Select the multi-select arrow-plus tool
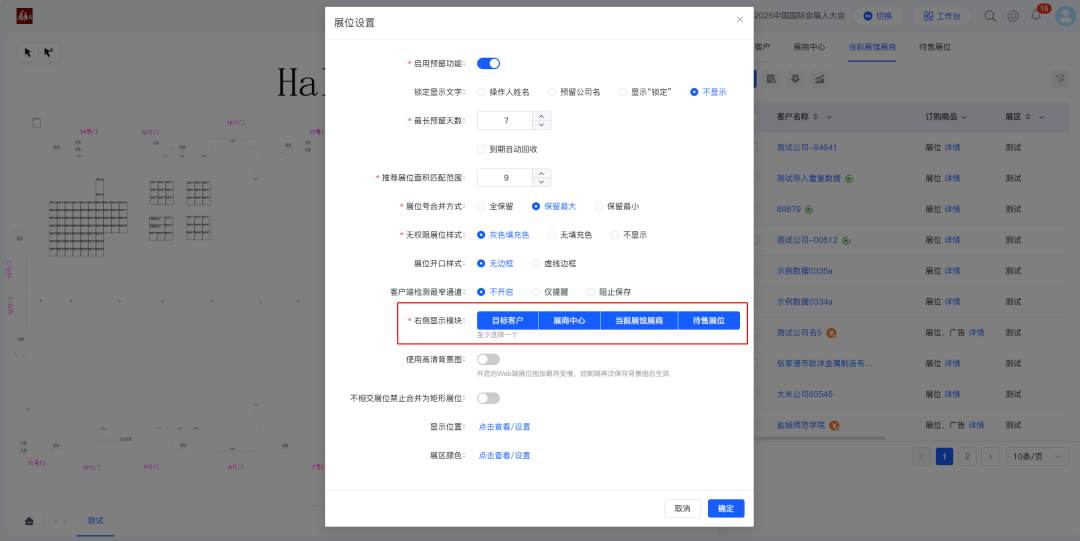Screen dimensions: 1080x541 (47, 52)
